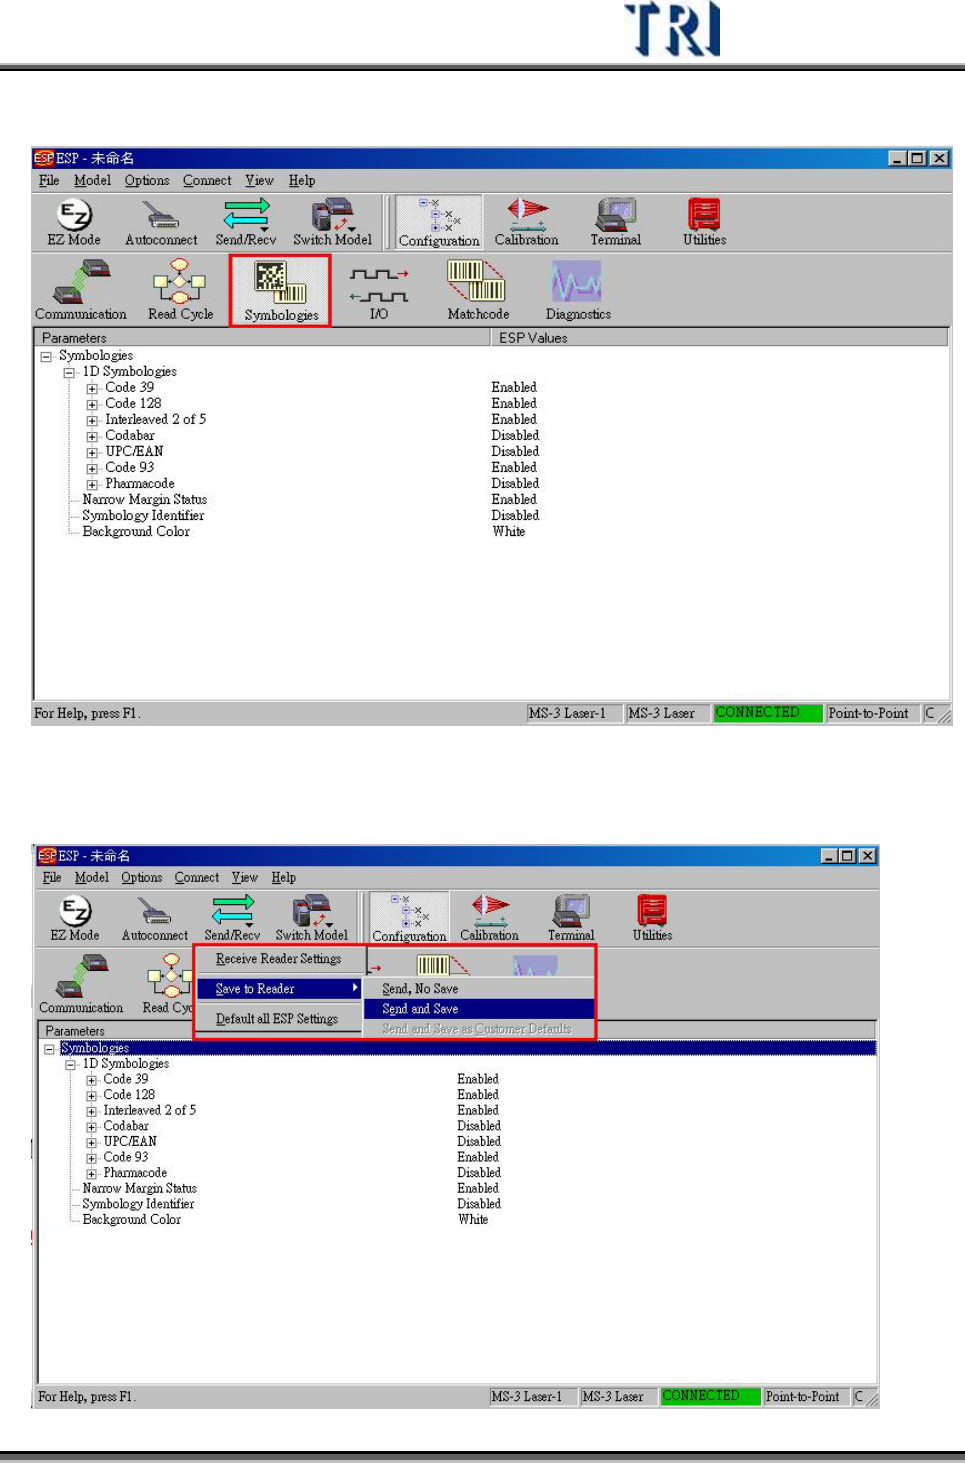This screenshot has width=965, height=1463.
Task: Open Model menu in upper ESP window
Action: click(x=92, y=181)
